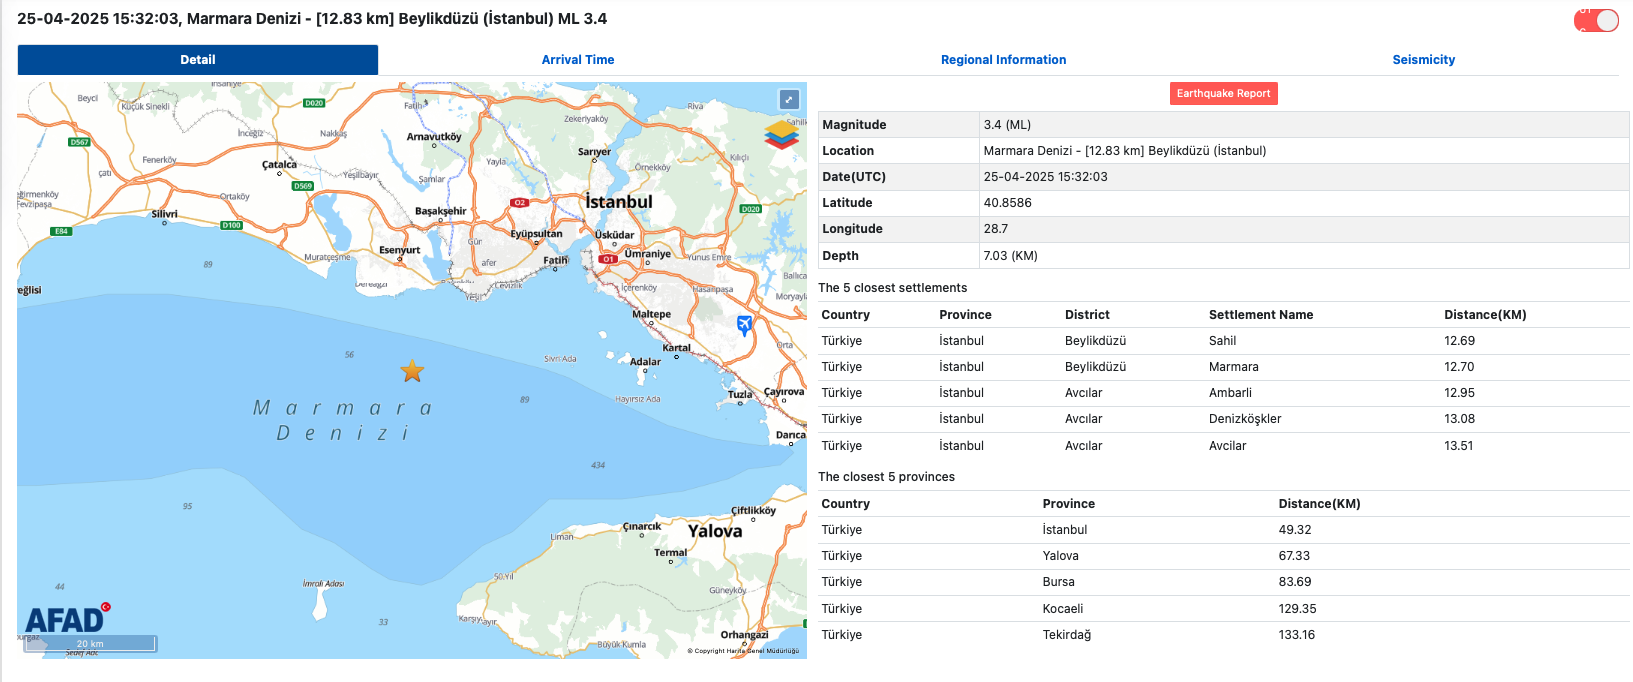Screen dimensions: 1633x682
Task: Click the earthquake title heading text
Action: pyautogui.click(x=312, y=19)
